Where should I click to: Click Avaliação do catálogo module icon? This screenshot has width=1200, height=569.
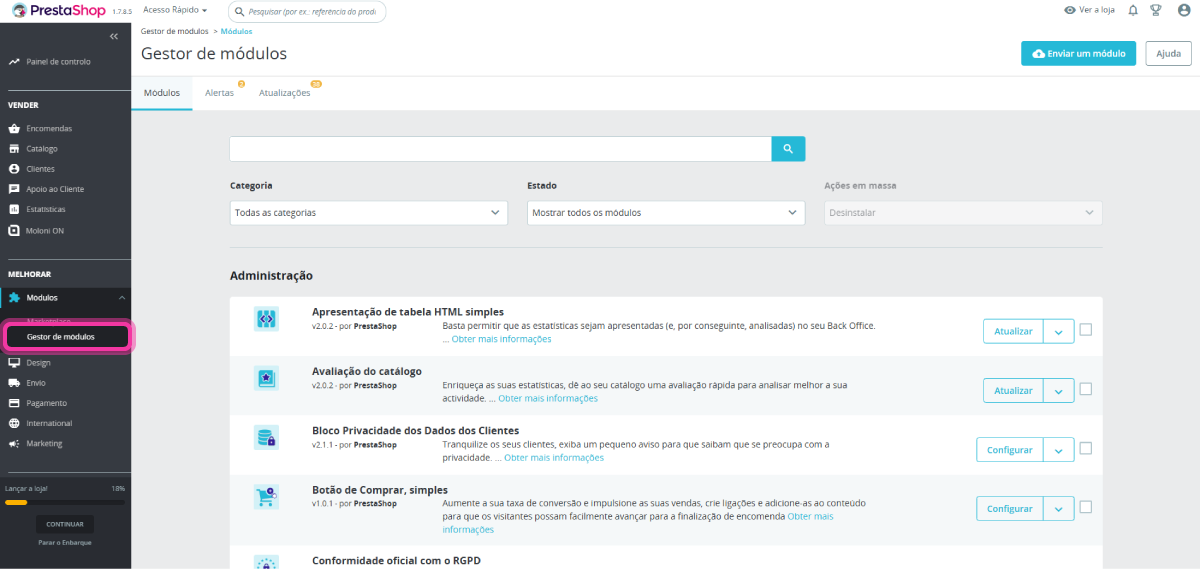(x=266, y=378)
